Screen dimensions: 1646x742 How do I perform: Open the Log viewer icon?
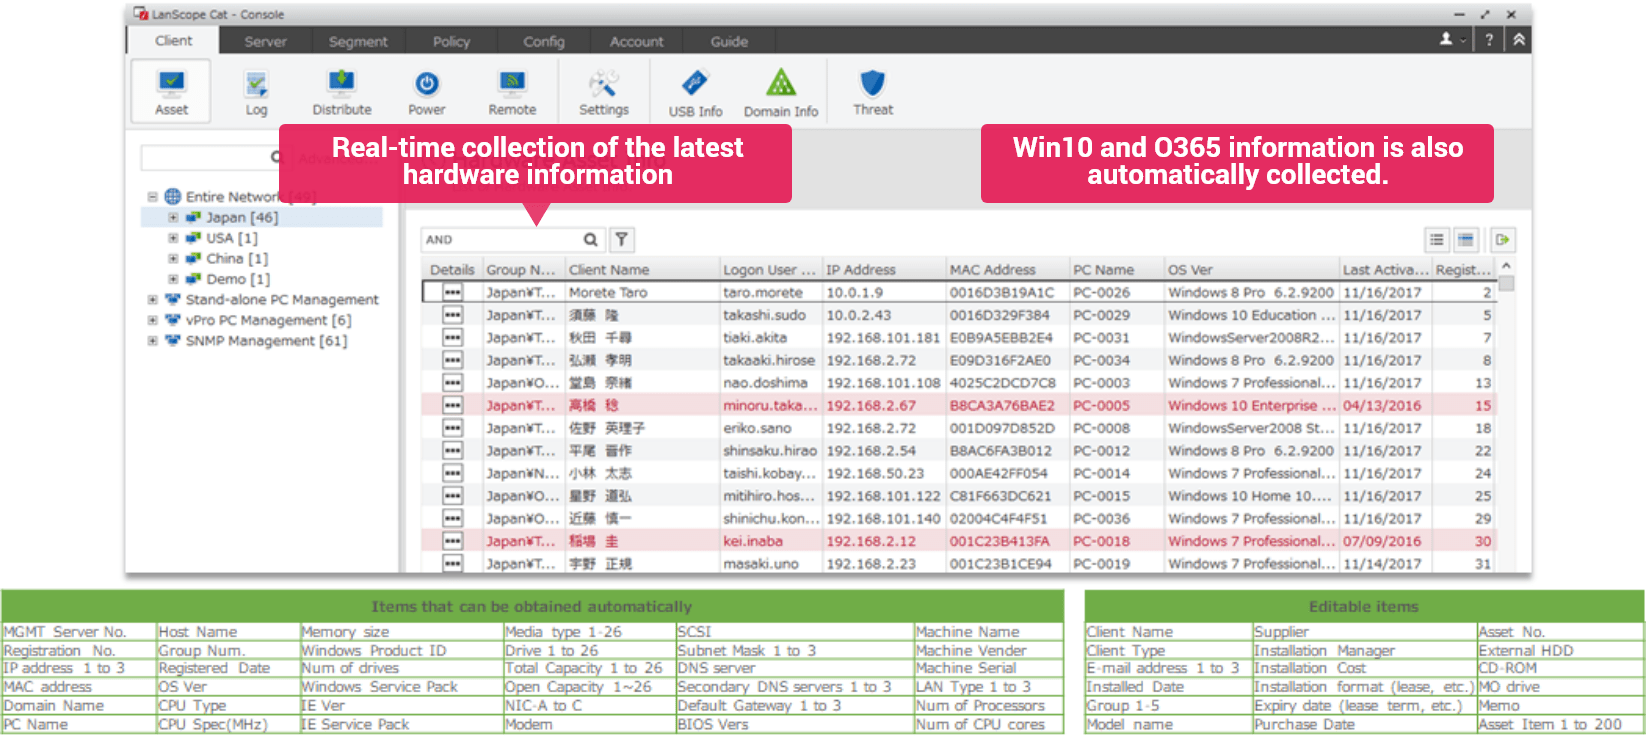click(257, 91)
